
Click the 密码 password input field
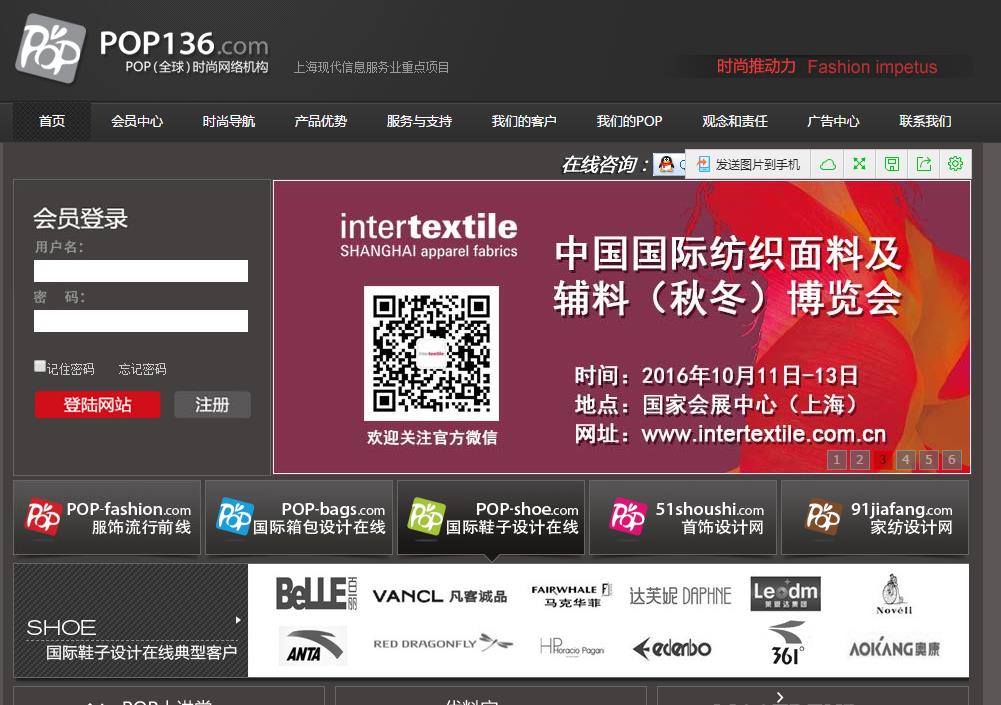[141, 321]
